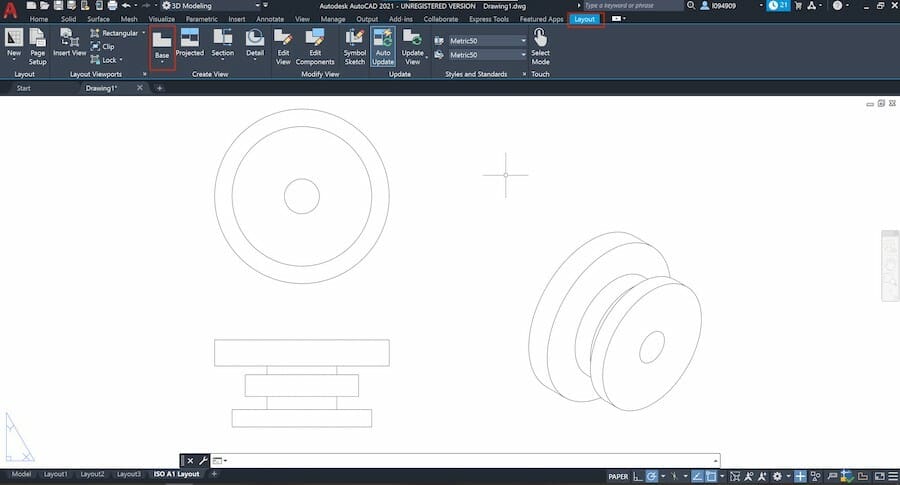Screen dimensions: 900x485
Task: Open status bar customization menu
Action: coord(893,476)
